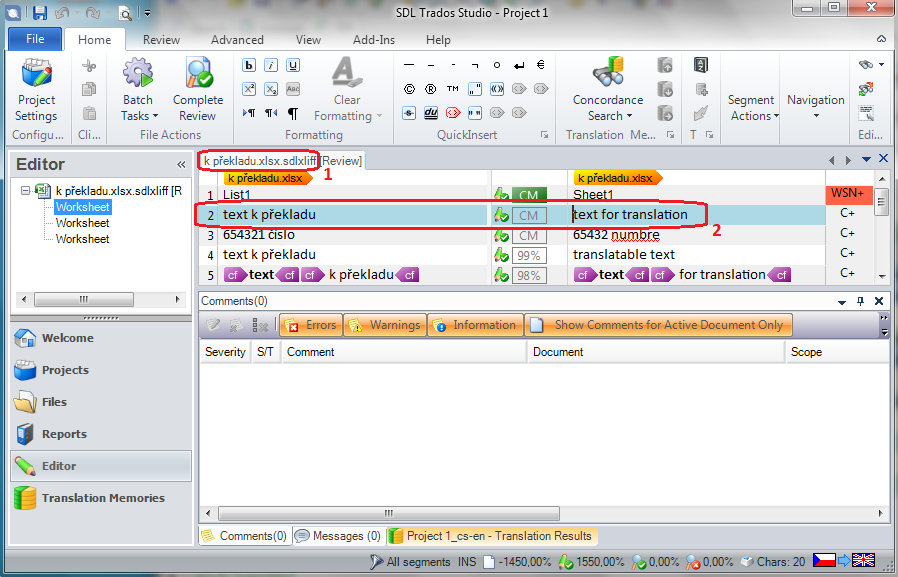Insert TM trademark symbol
Viewport: 898px width, 577px height.
coord(452,89)
